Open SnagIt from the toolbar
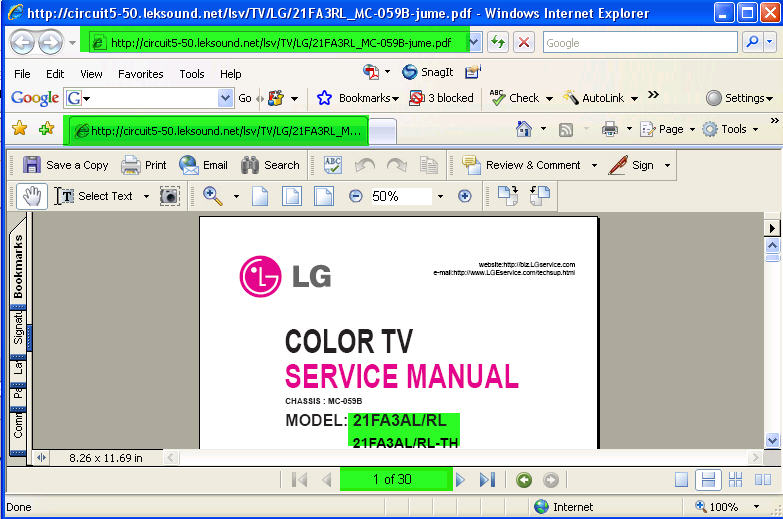Screen dimensions: 783x519 point(428,72)
